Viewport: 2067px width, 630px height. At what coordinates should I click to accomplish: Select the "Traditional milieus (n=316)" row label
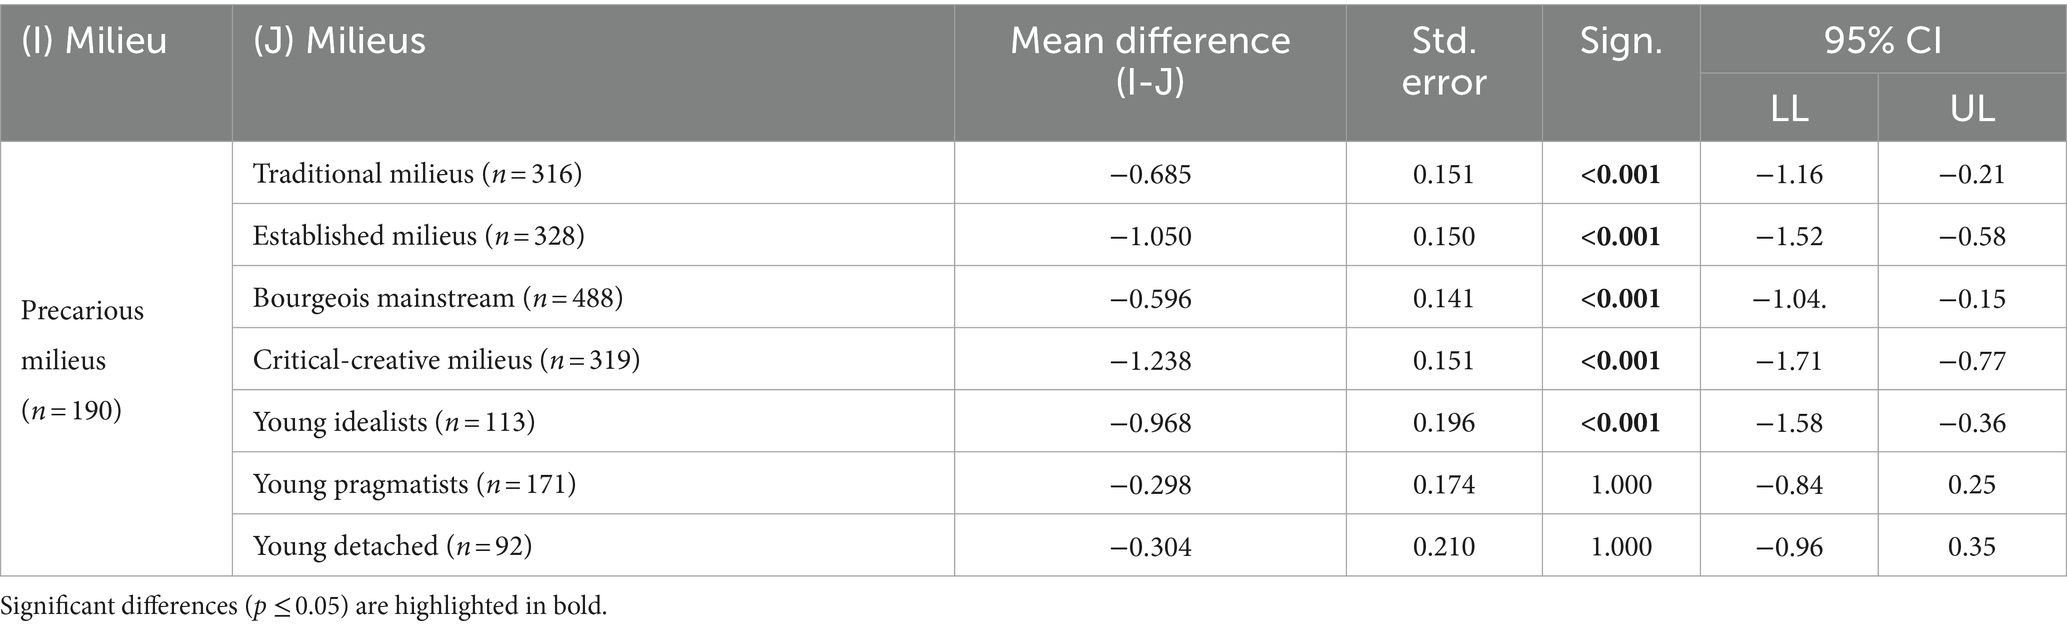tap(417, 174)
